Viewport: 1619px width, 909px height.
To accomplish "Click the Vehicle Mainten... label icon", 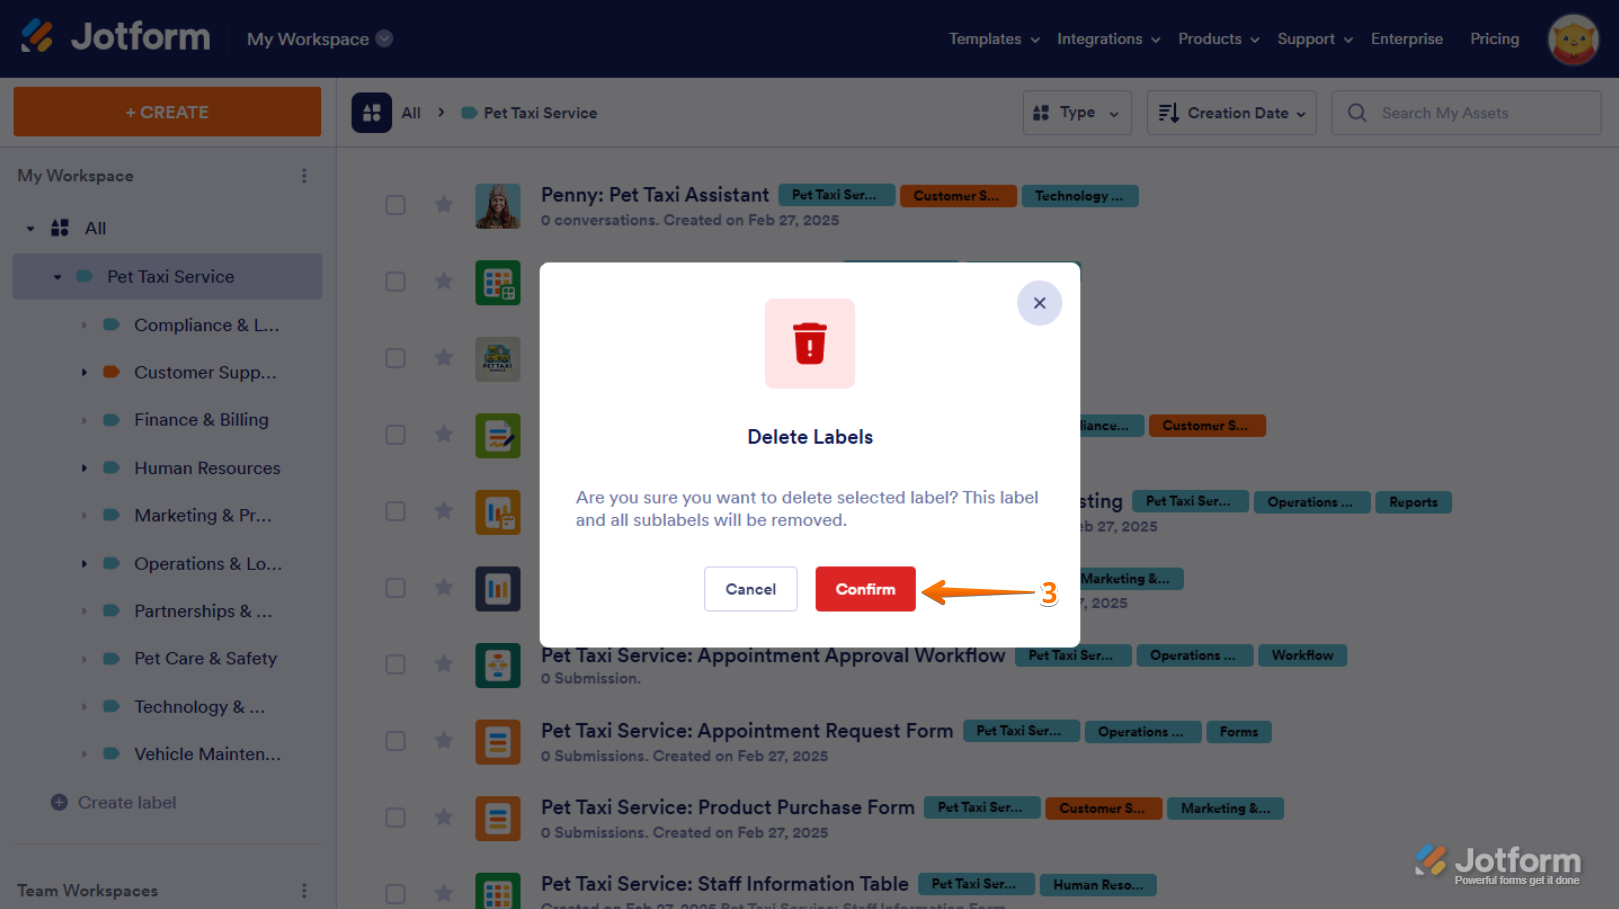I will [112, 754].
